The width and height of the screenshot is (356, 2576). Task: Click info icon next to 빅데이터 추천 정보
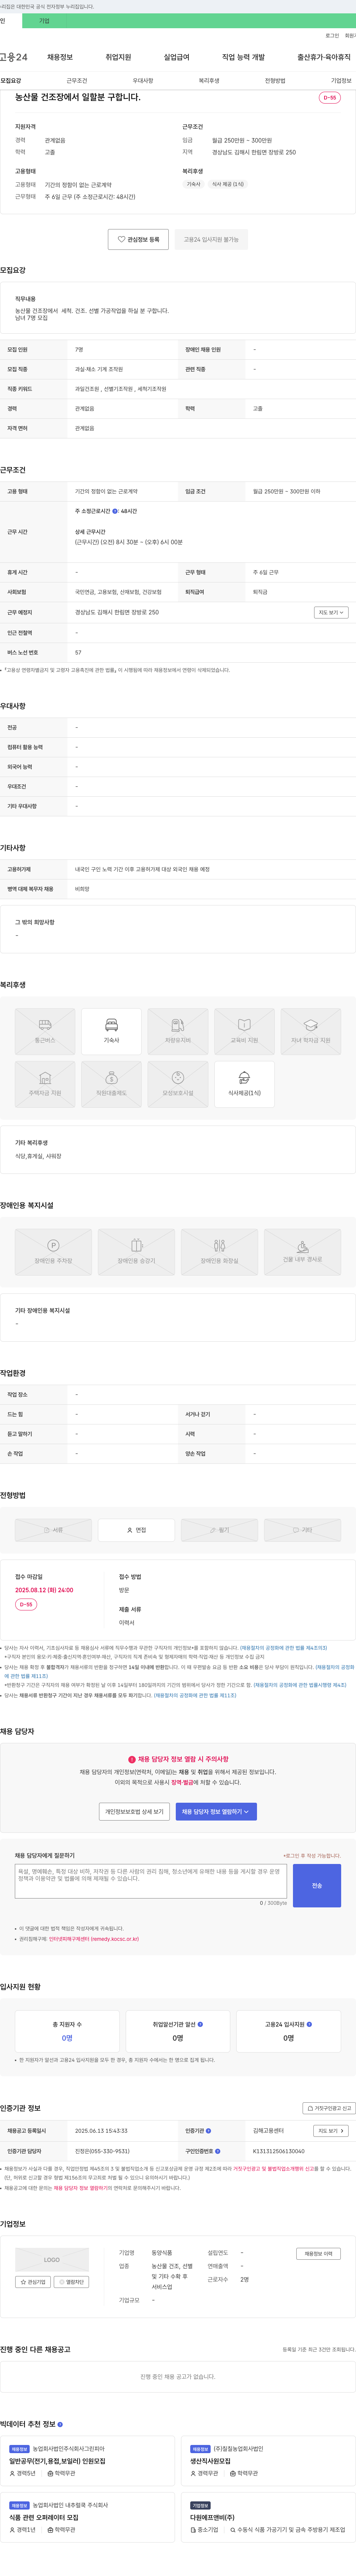click(60, 2425)
